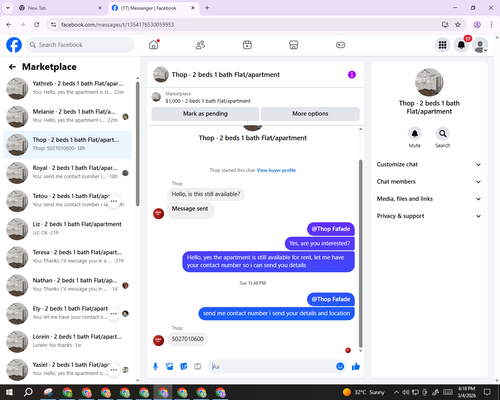Expand Privacy & support section
The image size is (500, 400).
coord(429,216)
